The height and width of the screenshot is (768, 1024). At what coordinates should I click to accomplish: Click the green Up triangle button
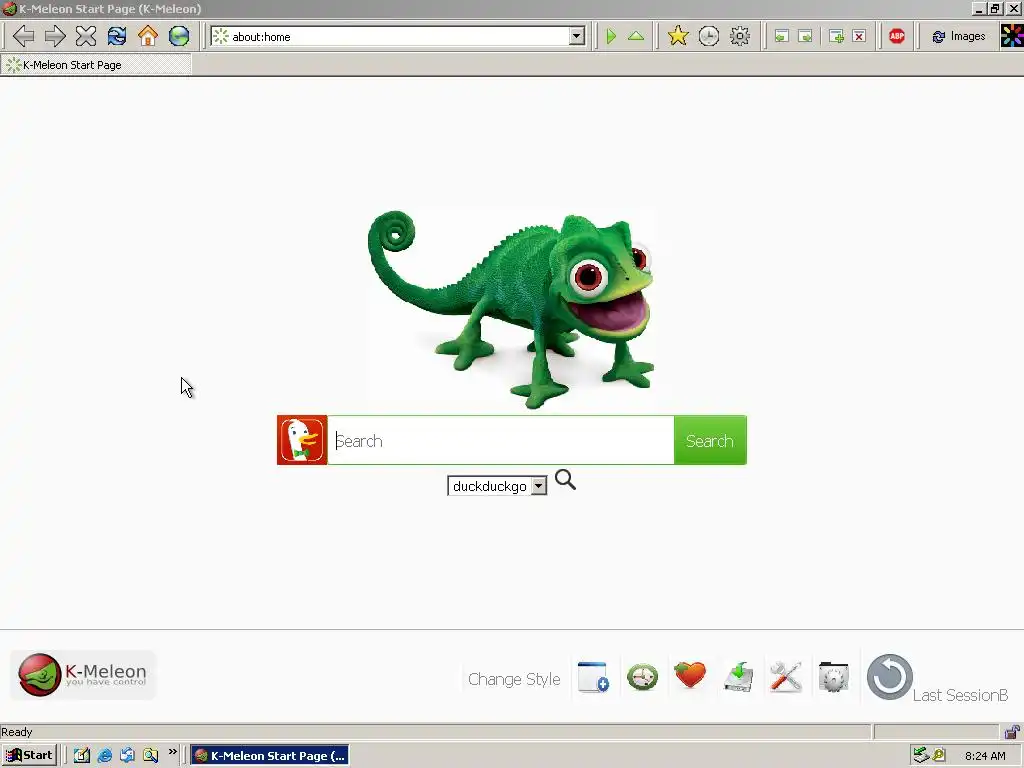[636, 36]
